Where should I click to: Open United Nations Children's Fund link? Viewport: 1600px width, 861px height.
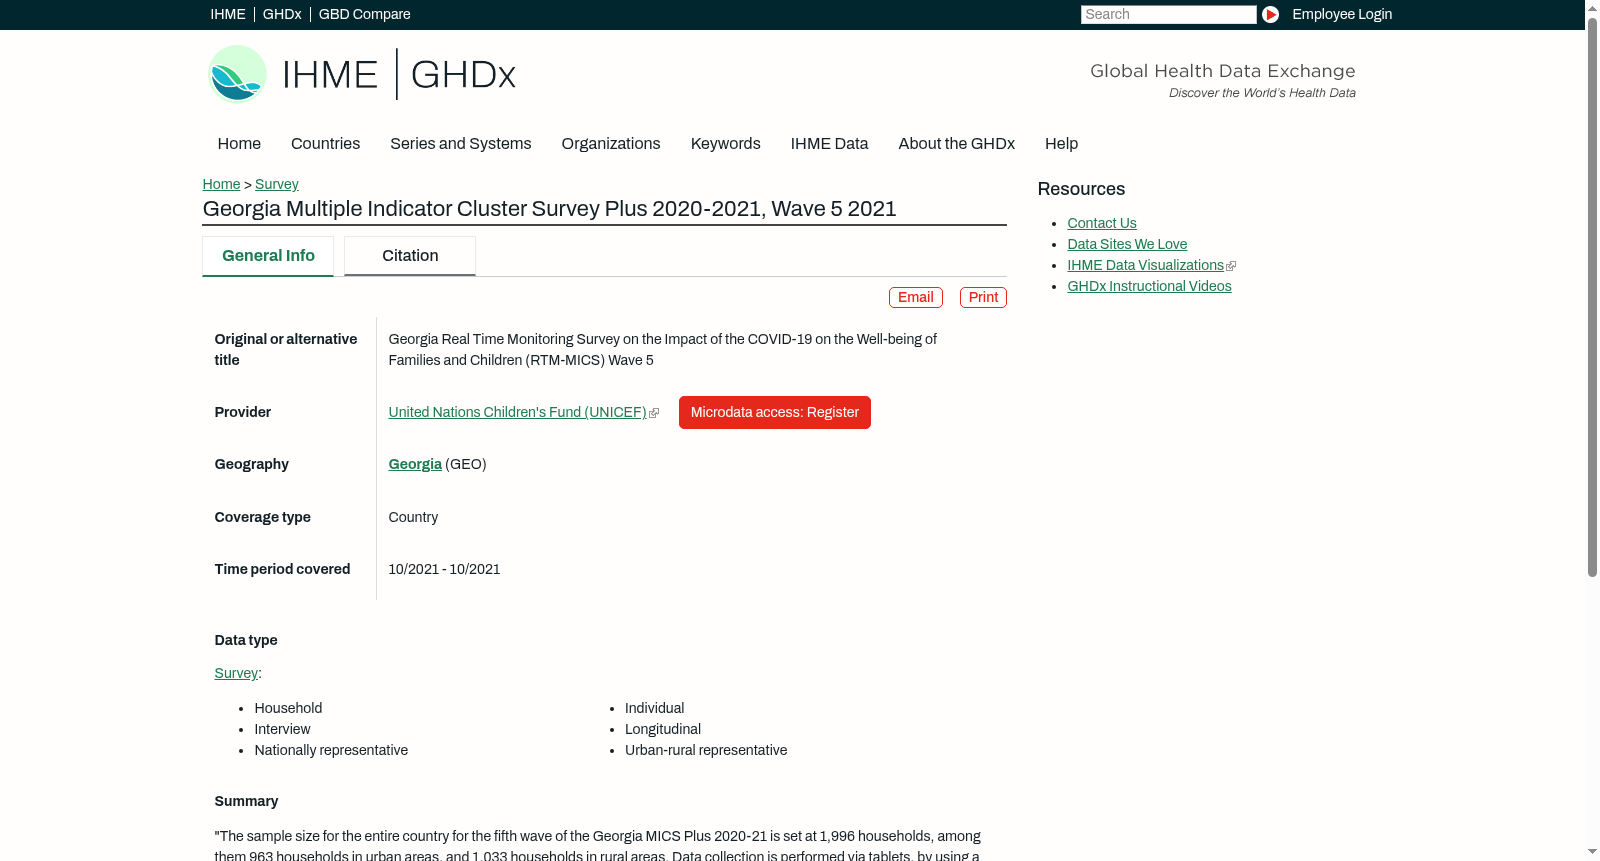click(x=517, y=413)
